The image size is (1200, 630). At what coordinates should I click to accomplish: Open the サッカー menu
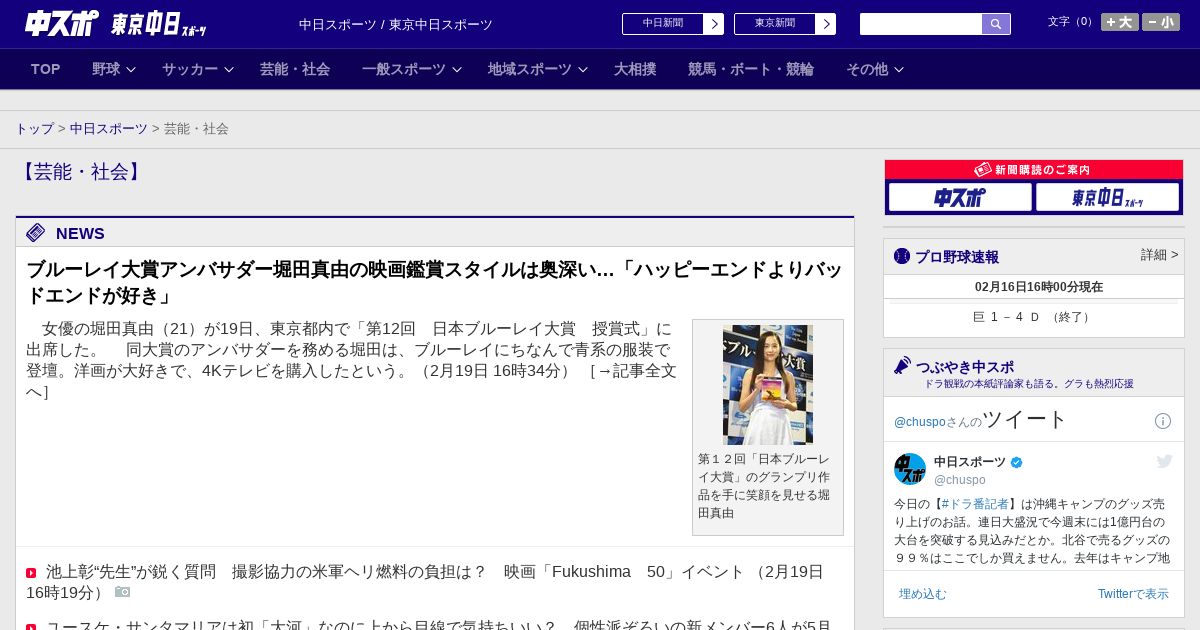tap(190, 69)
